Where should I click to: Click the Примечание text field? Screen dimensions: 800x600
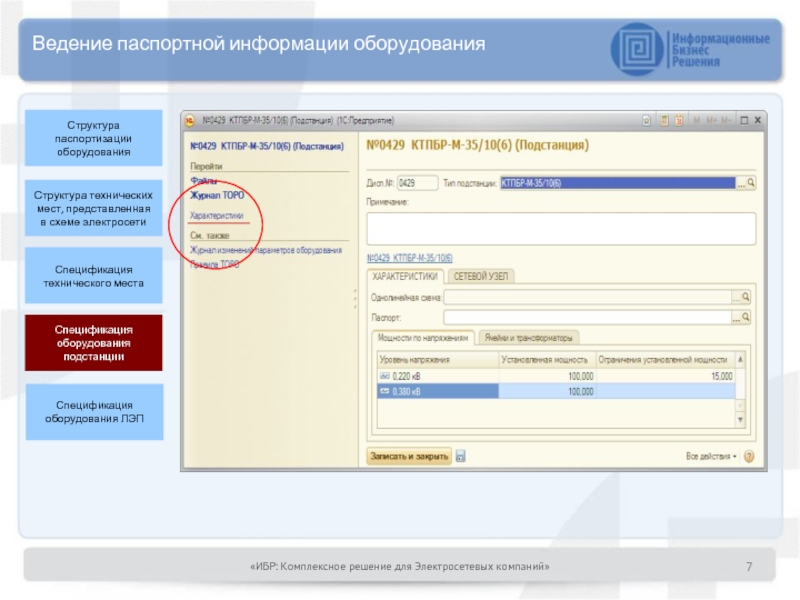coord(560,229)
